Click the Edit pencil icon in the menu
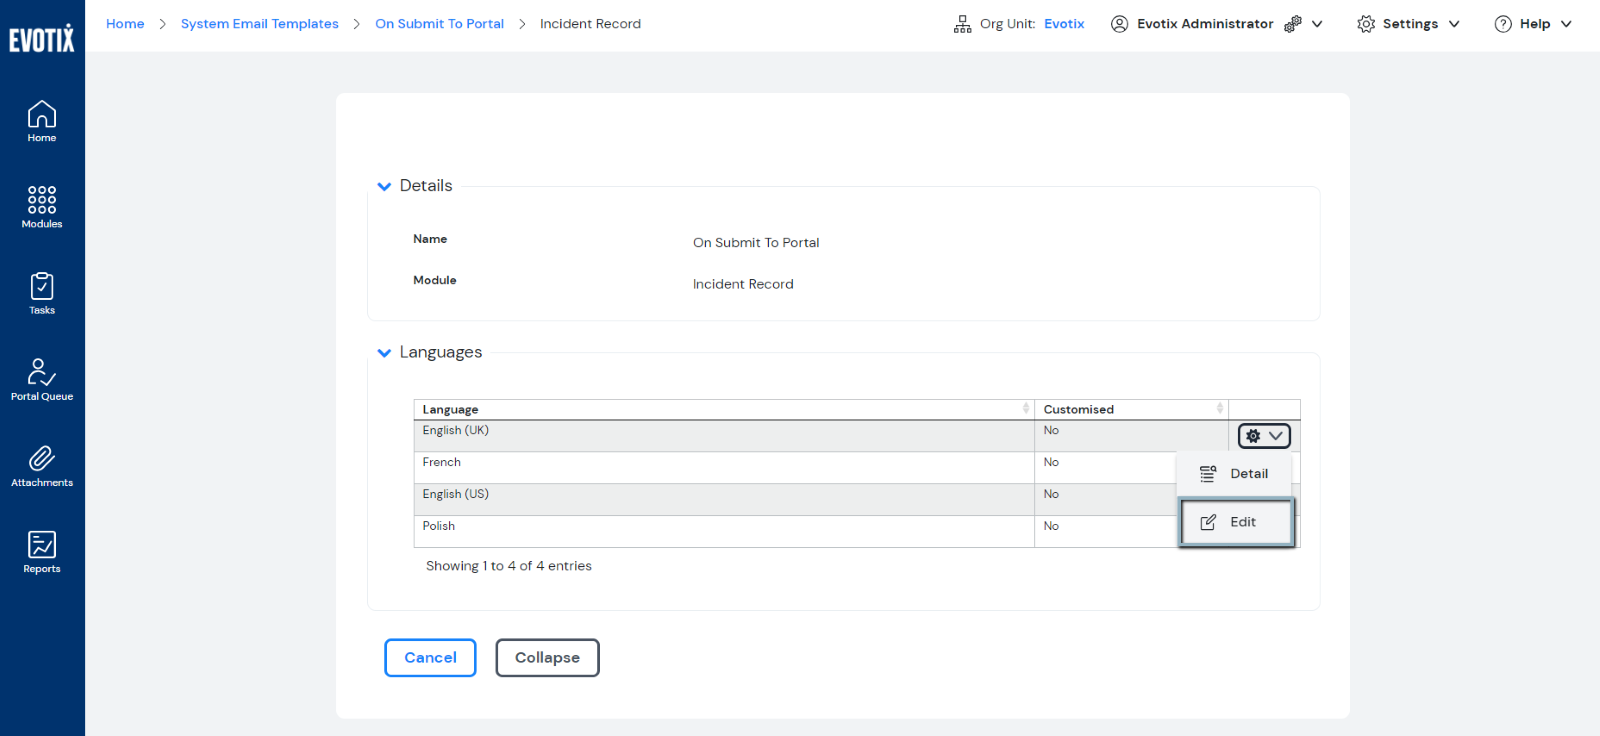 (x=1208, y=522)
